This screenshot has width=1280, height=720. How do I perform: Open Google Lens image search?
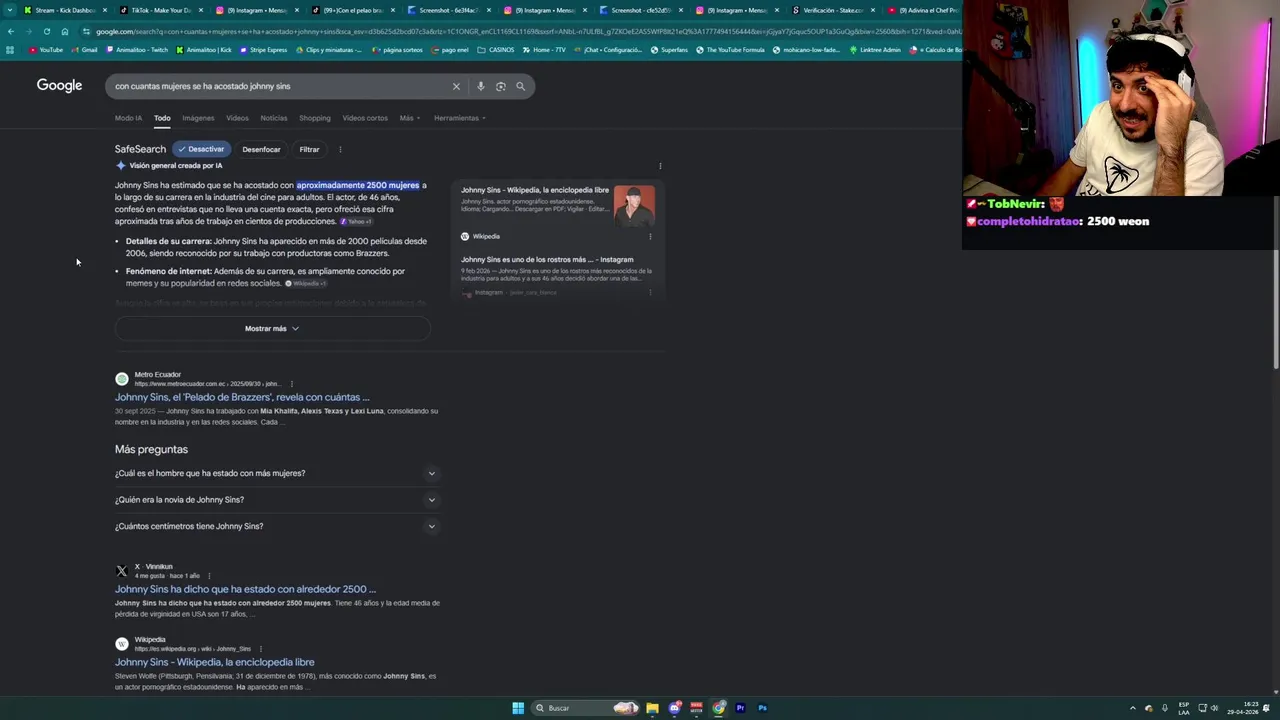point(501,86)
